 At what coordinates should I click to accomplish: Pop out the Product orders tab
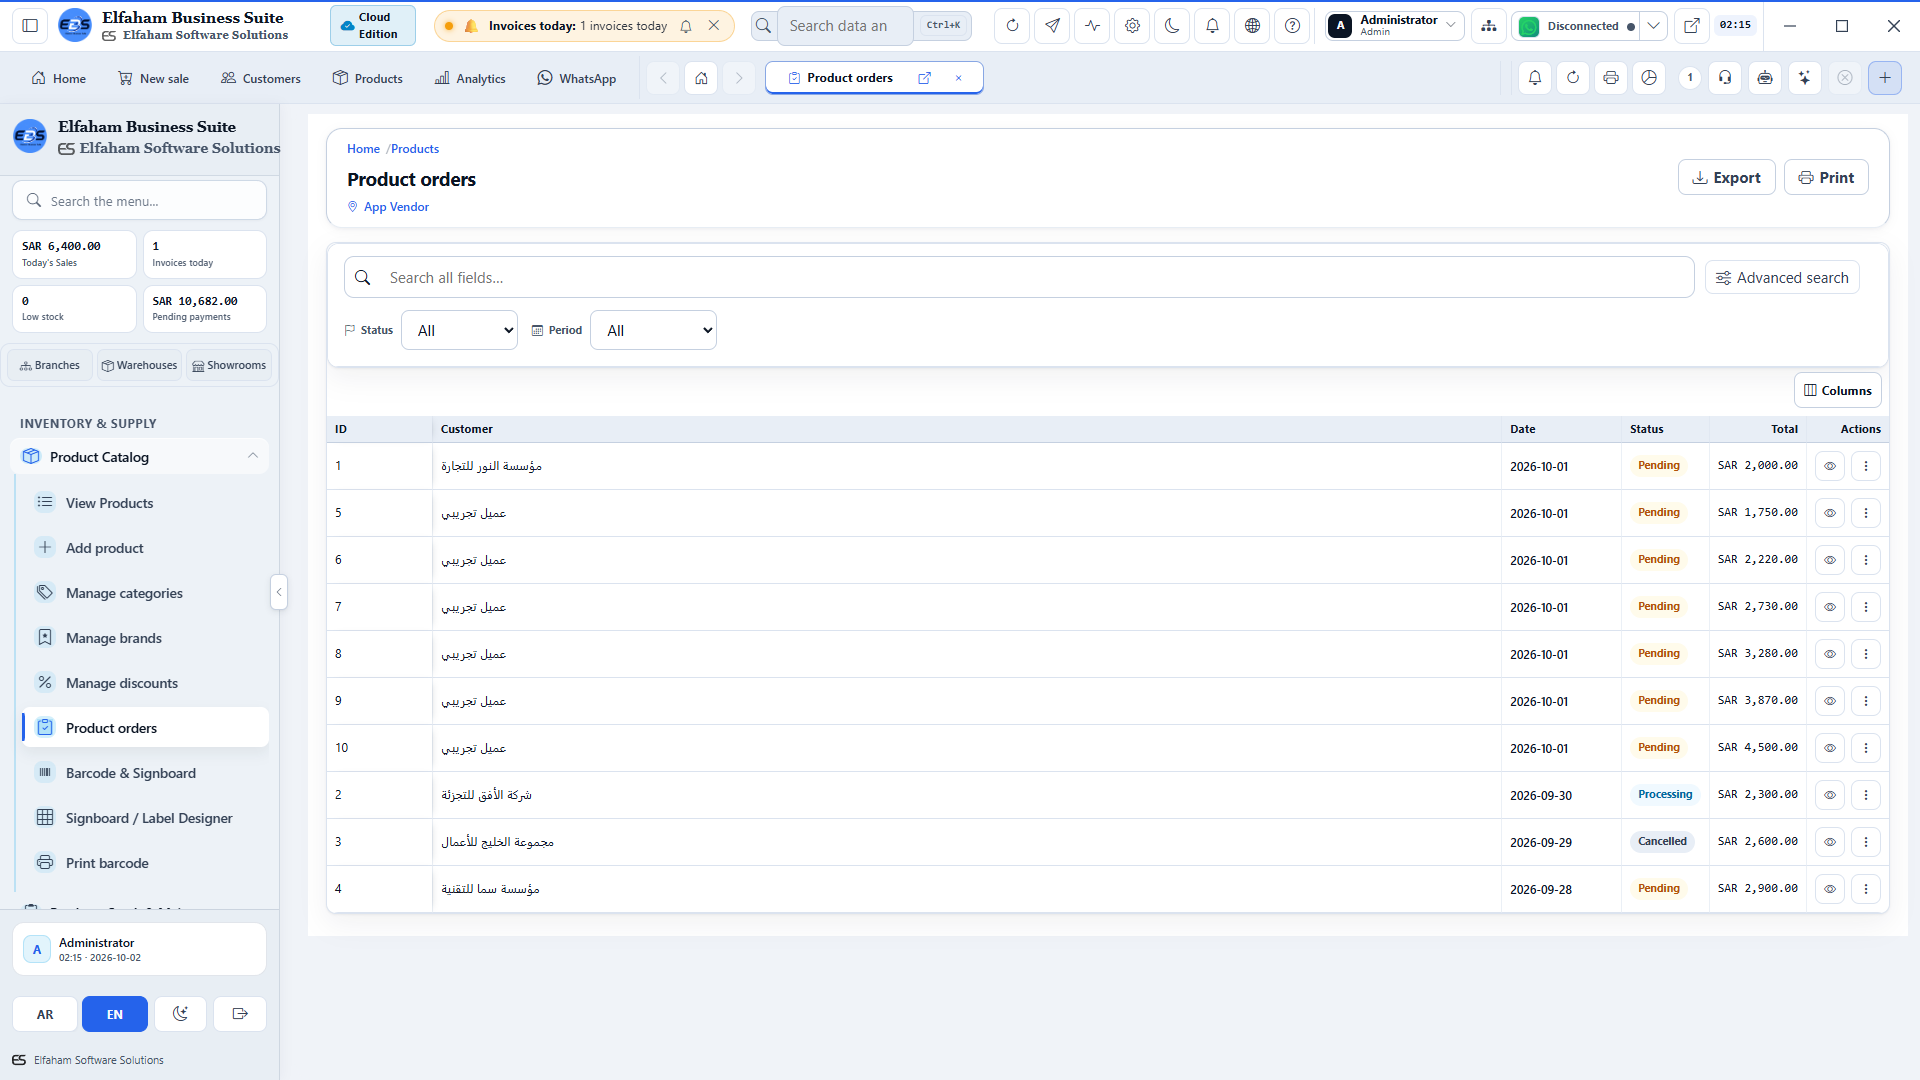pos(924,78)
